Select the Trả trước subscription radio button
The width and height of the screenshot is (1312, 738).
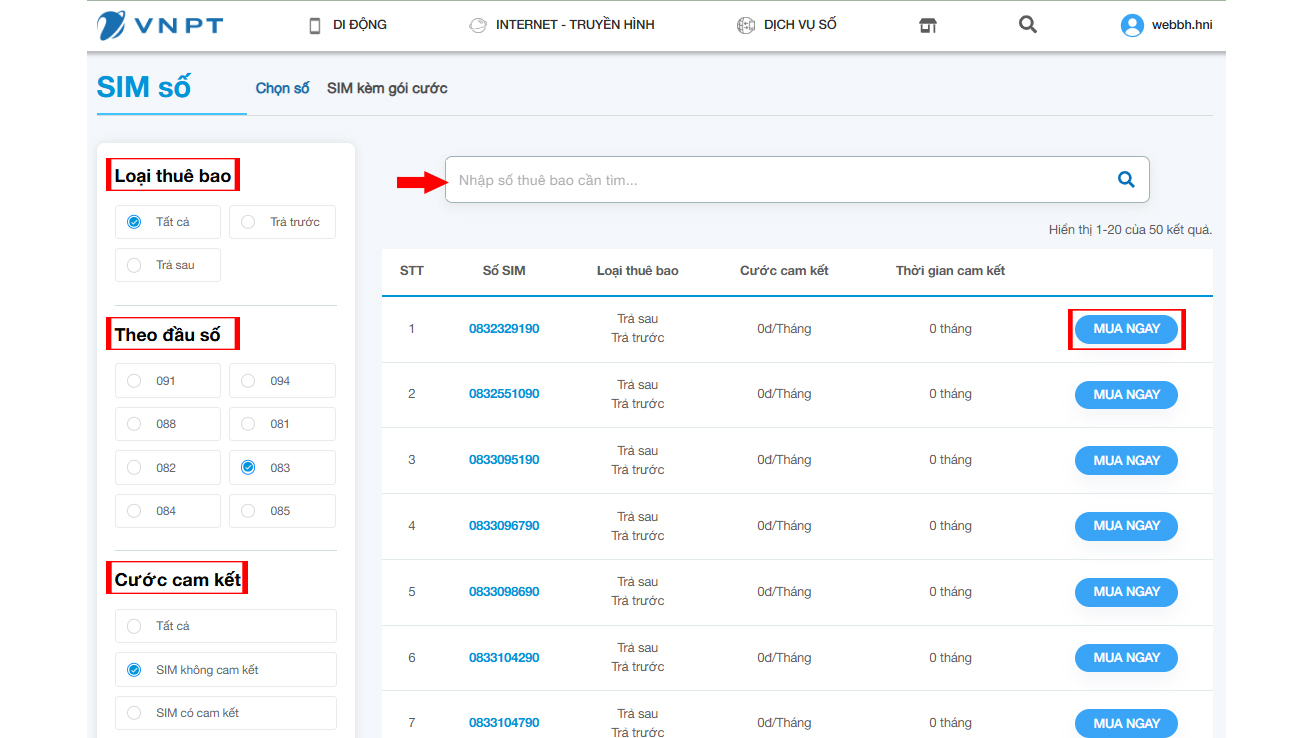tap(247, 221)
